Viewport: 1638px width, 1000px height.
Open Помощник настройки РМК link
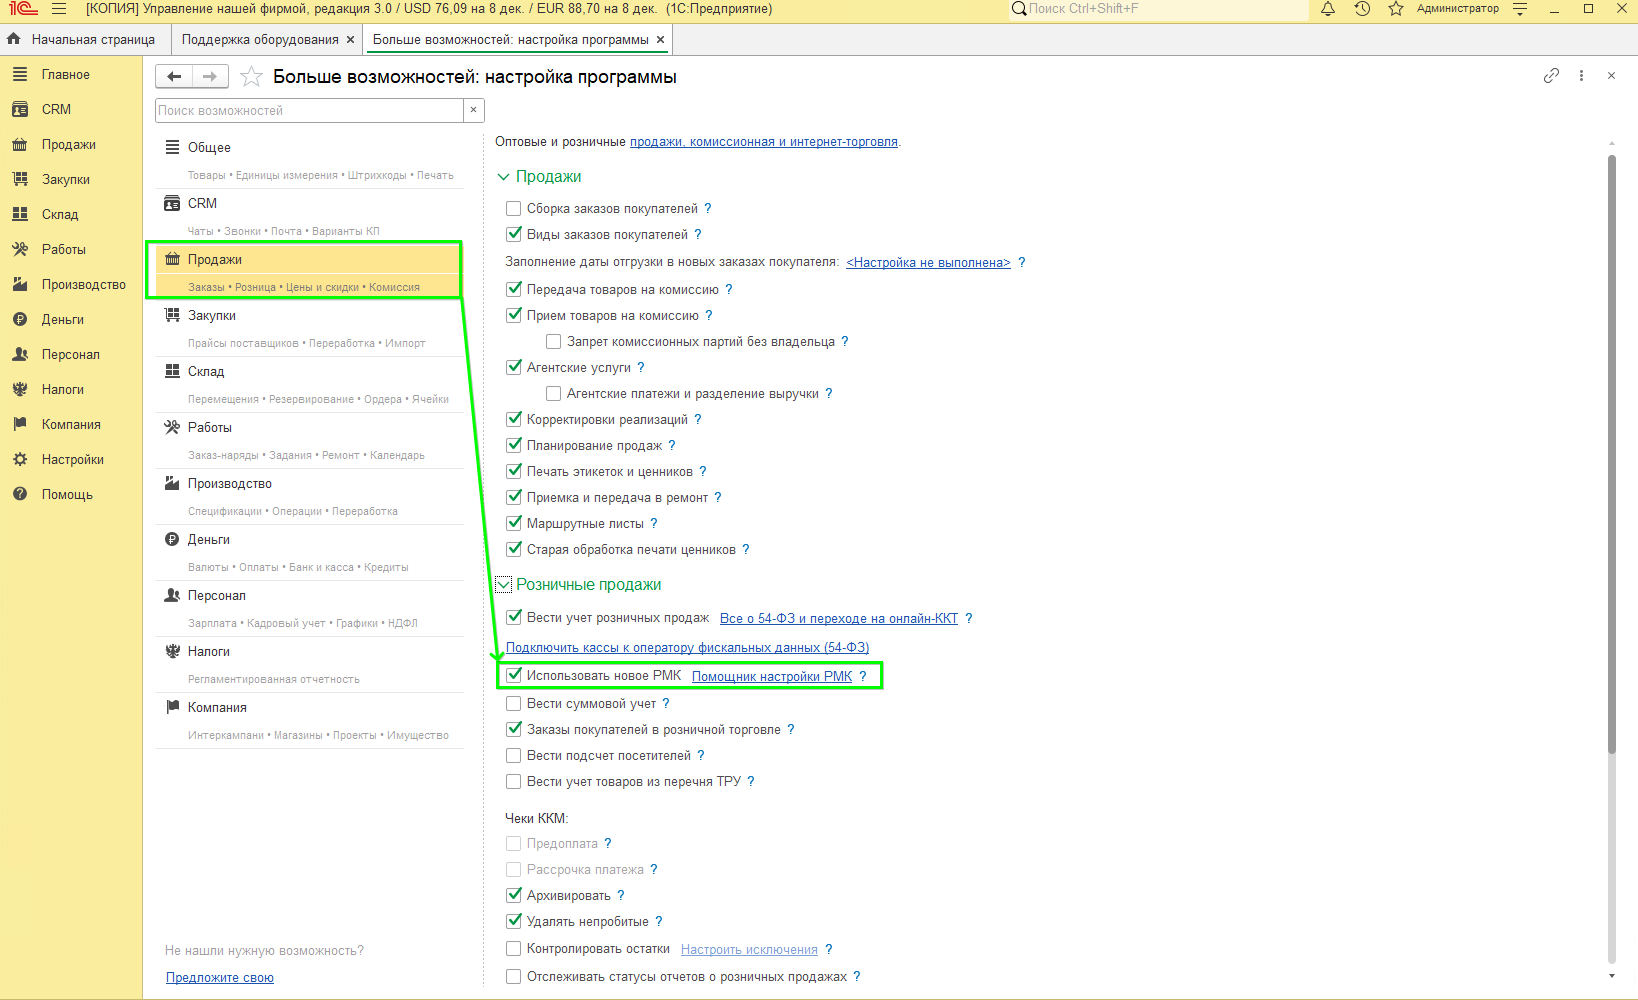(771, 677)
